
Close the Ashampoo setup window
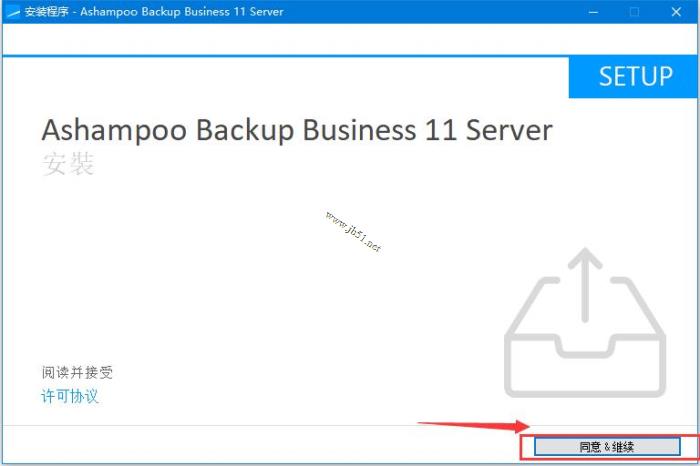click(676, 12)
